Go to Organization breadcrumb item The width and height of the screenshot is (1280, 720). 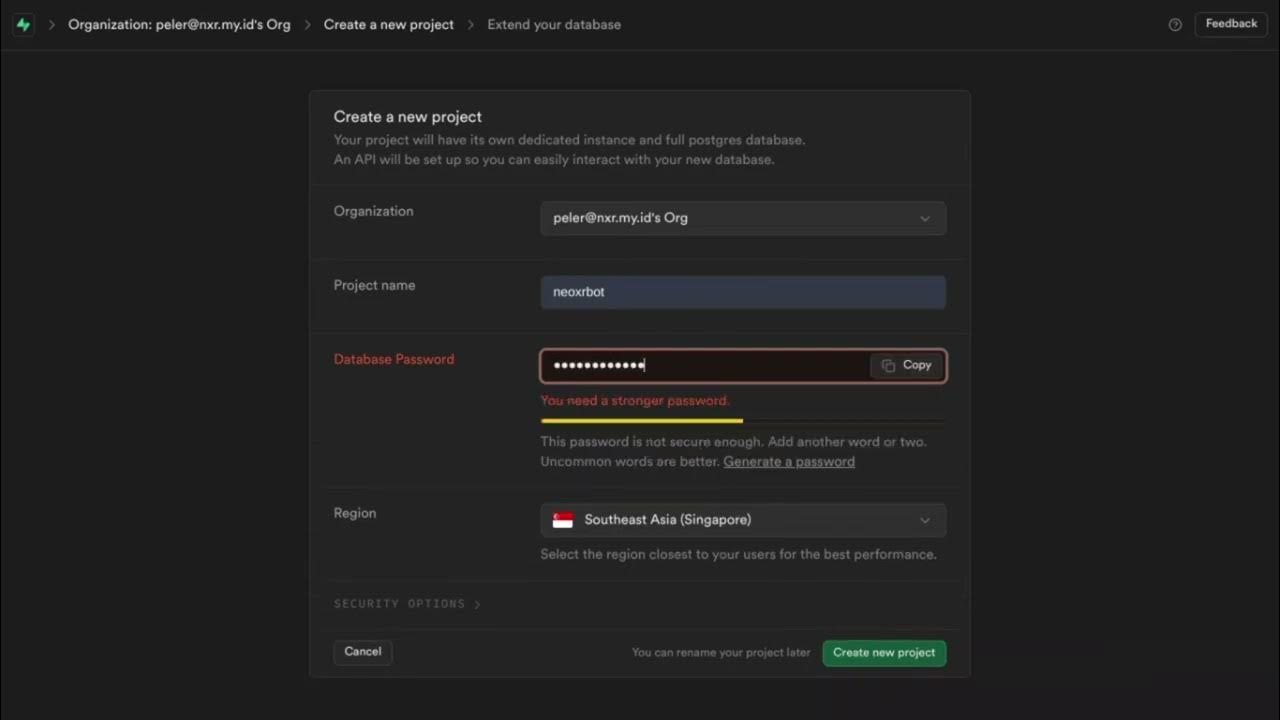[179, 25]
